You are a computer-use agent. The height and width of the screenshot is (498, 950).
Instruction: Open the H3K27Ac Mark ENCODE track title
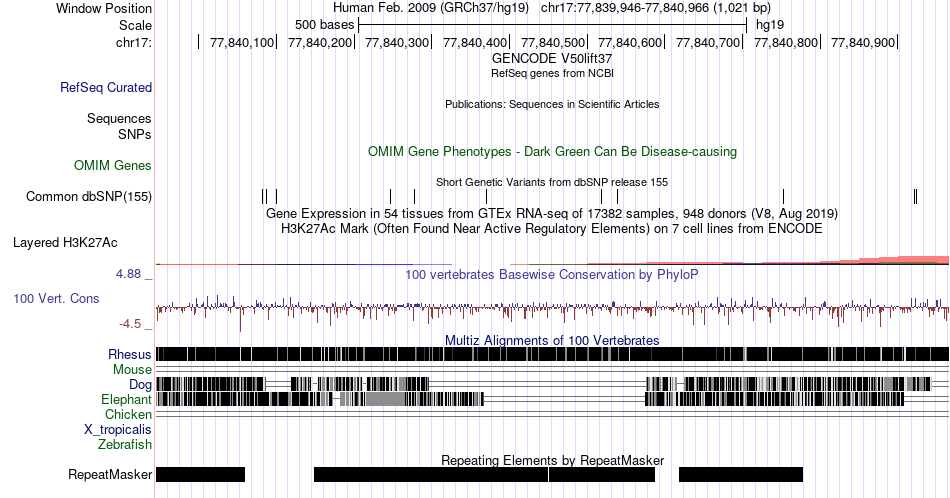pyautogui.click(x=552, y=228)
